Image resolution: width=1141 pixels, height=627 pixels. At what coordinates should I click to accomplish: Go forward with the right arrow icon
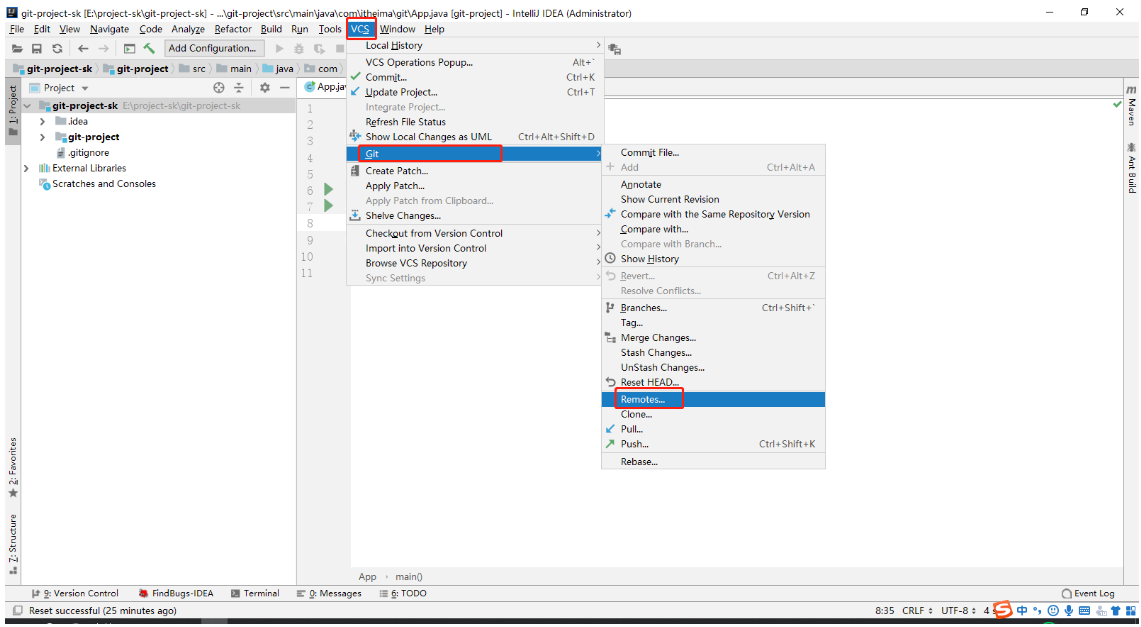[x=103, y=49]
